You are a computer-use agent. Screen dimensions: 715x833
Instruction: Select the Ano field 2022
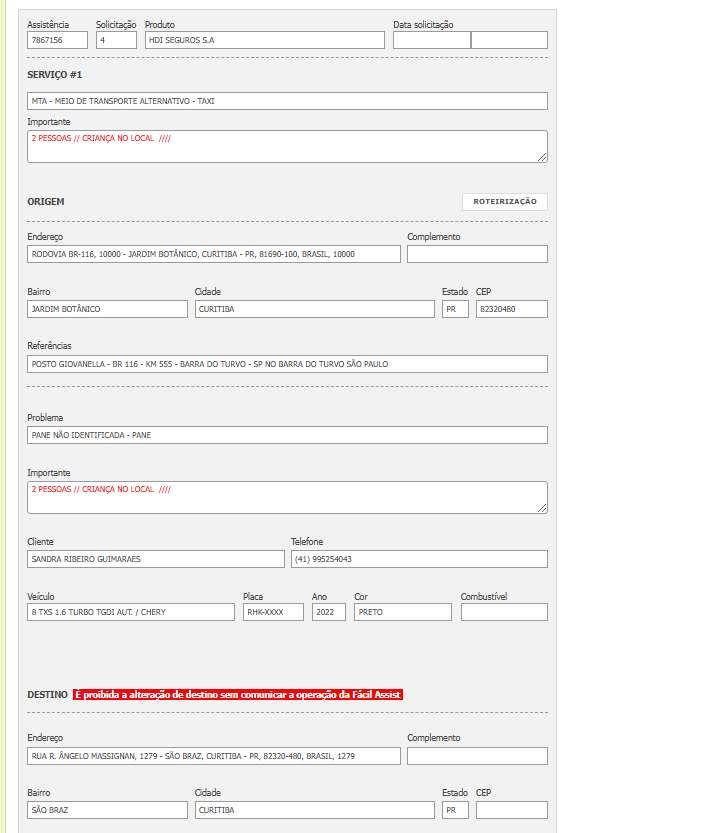(329, 612)
